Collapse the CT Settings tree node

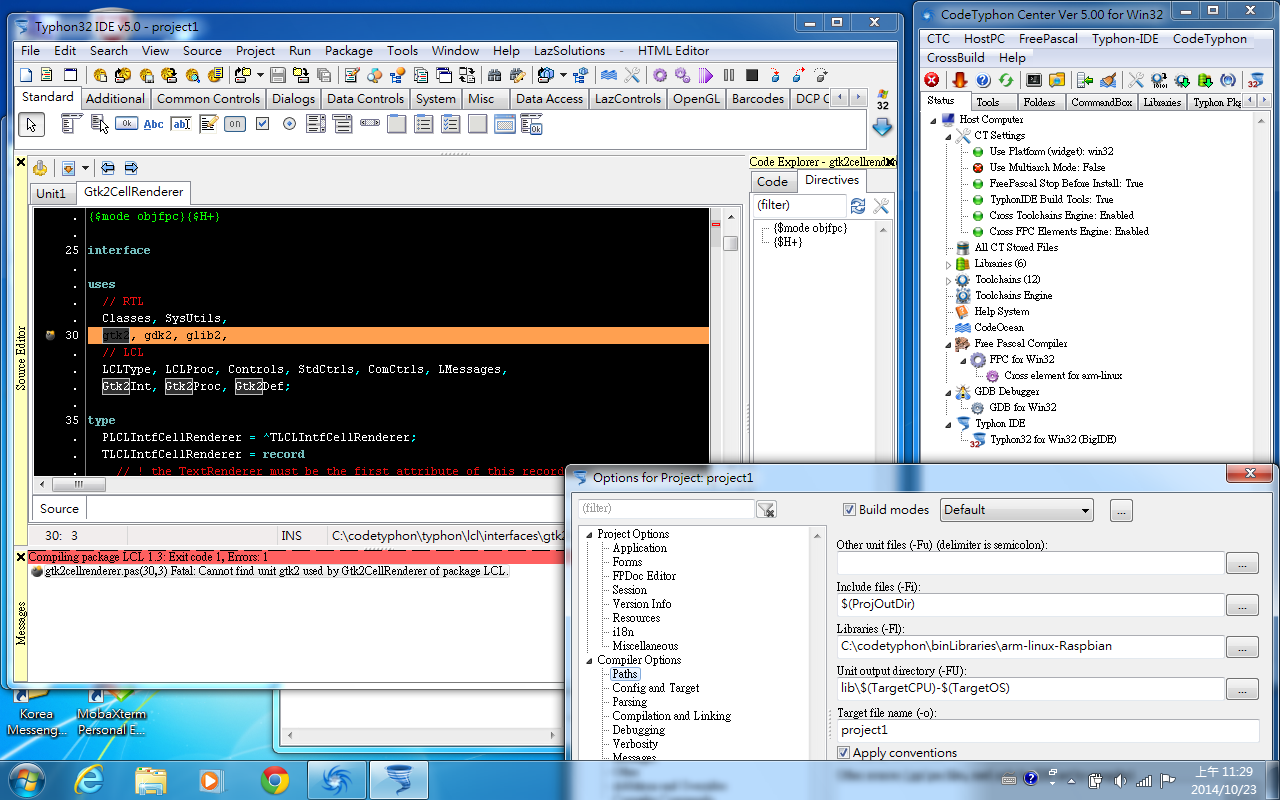click(x=950, y=135)
